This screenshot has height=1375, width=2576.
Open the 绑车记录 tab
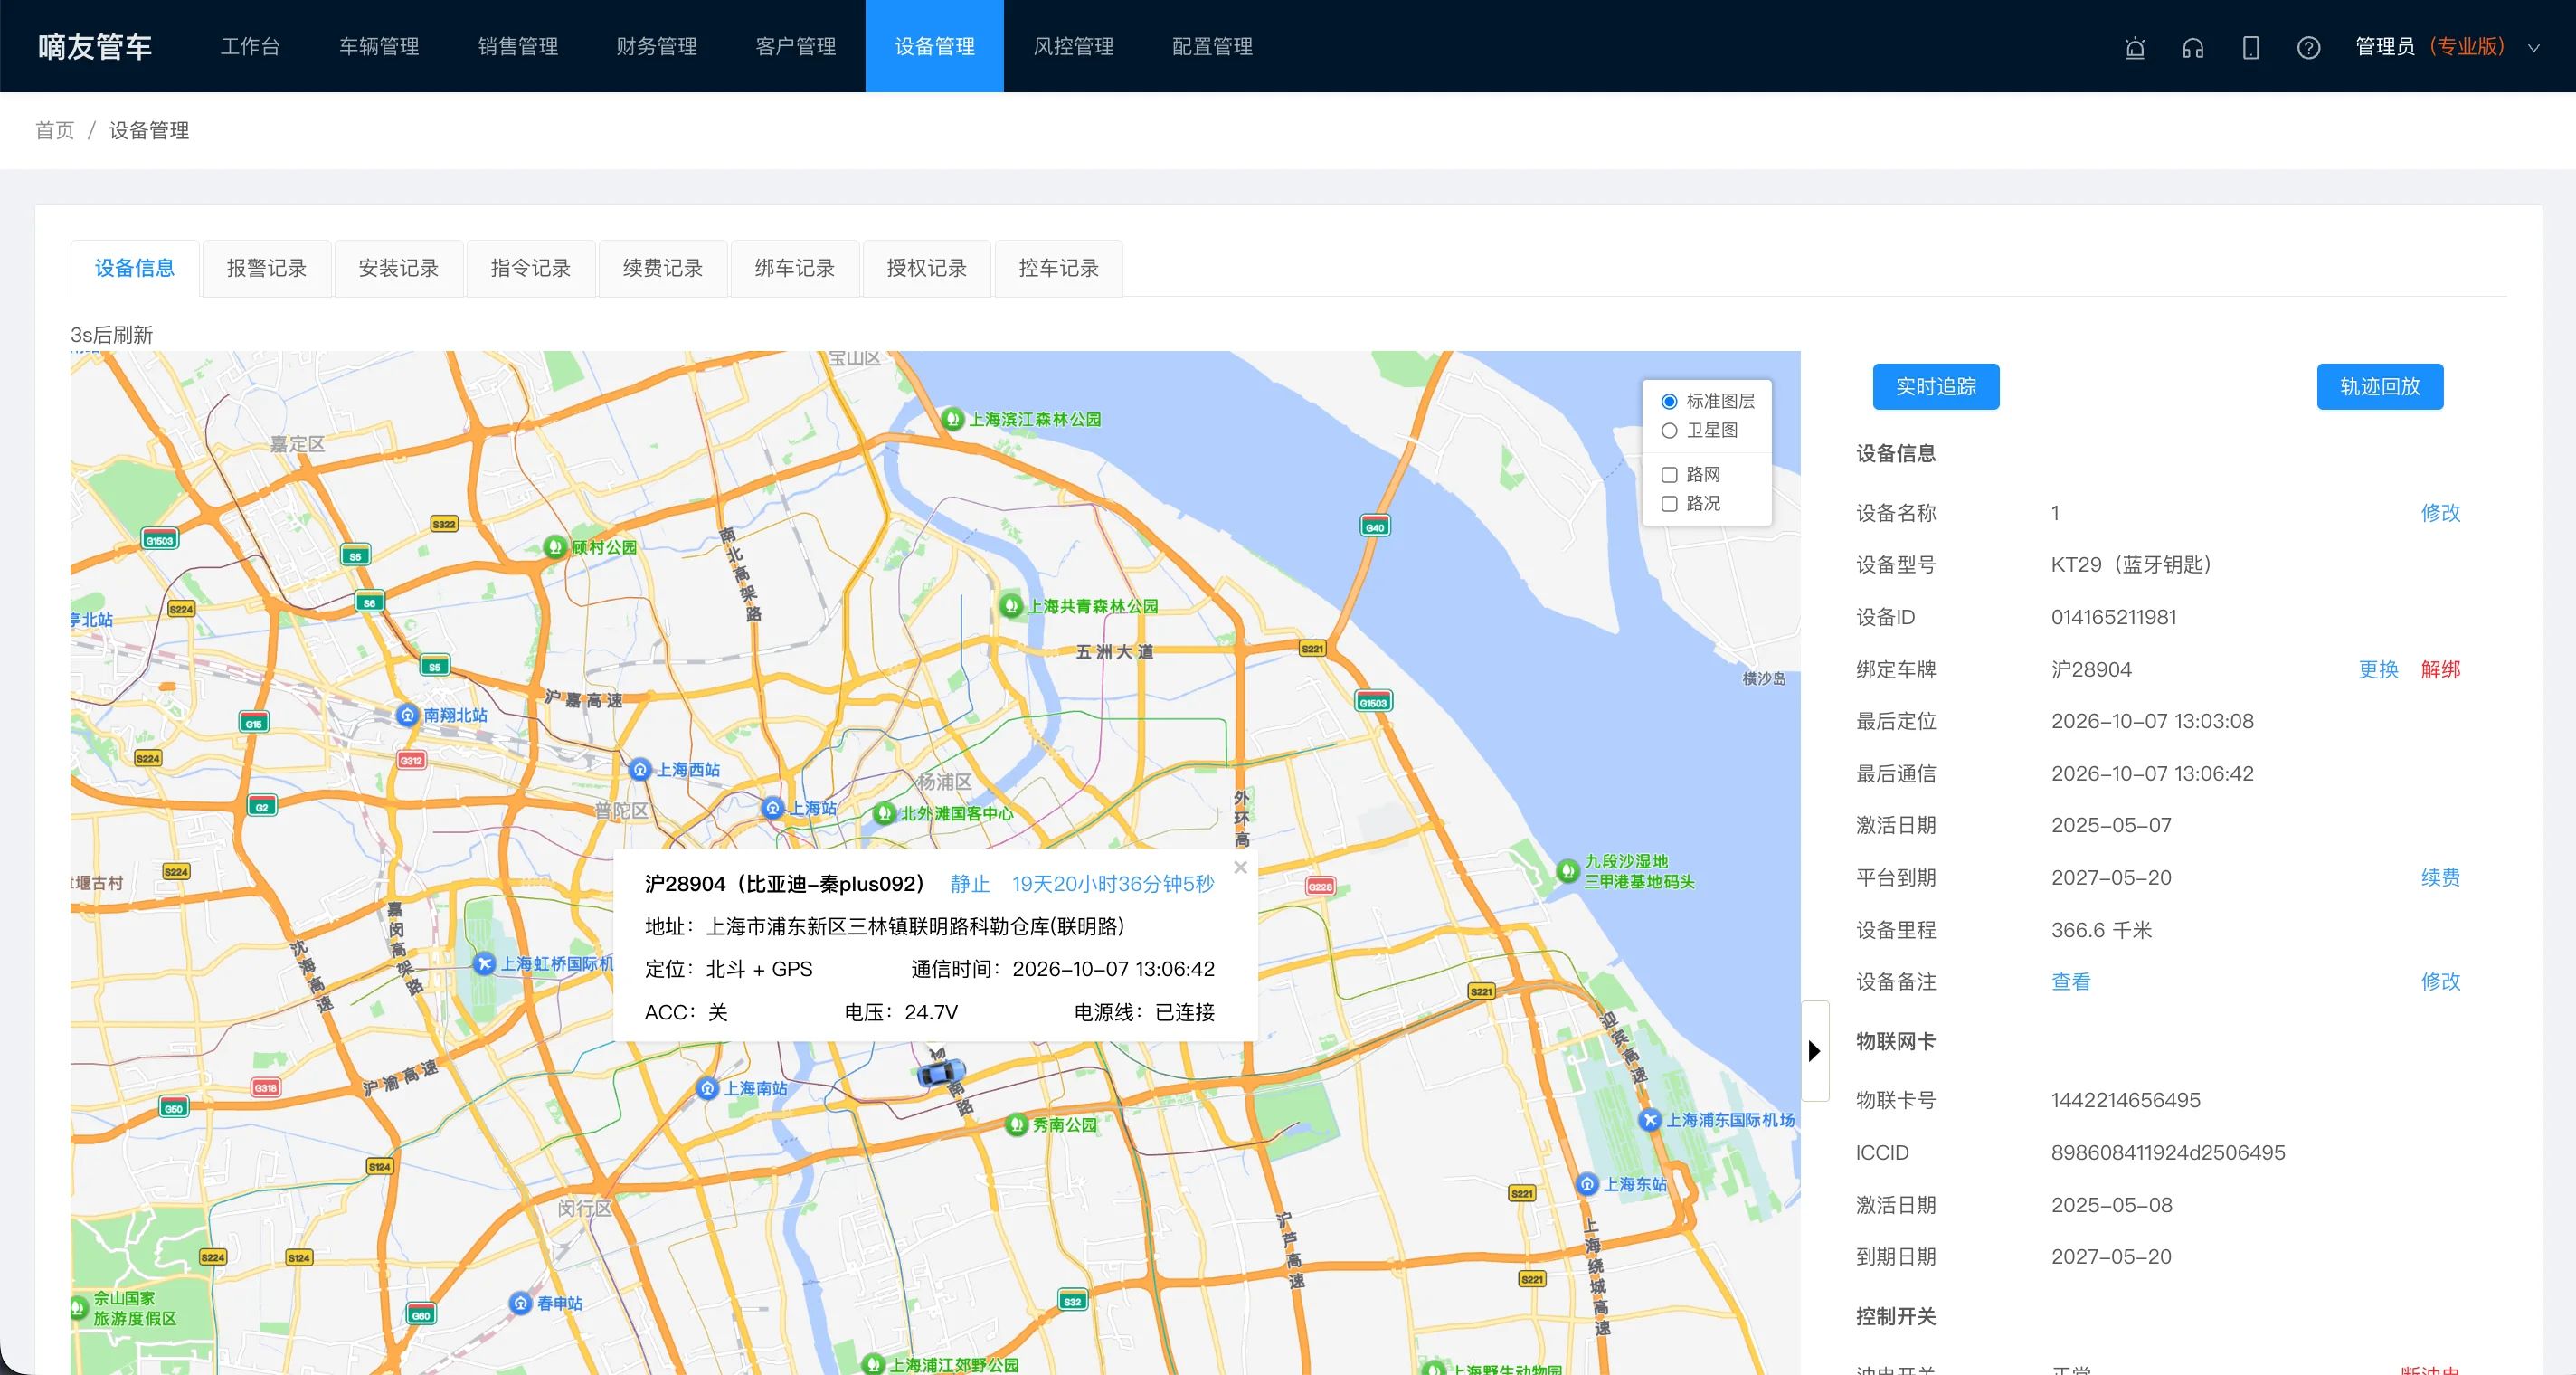point(794,268)
